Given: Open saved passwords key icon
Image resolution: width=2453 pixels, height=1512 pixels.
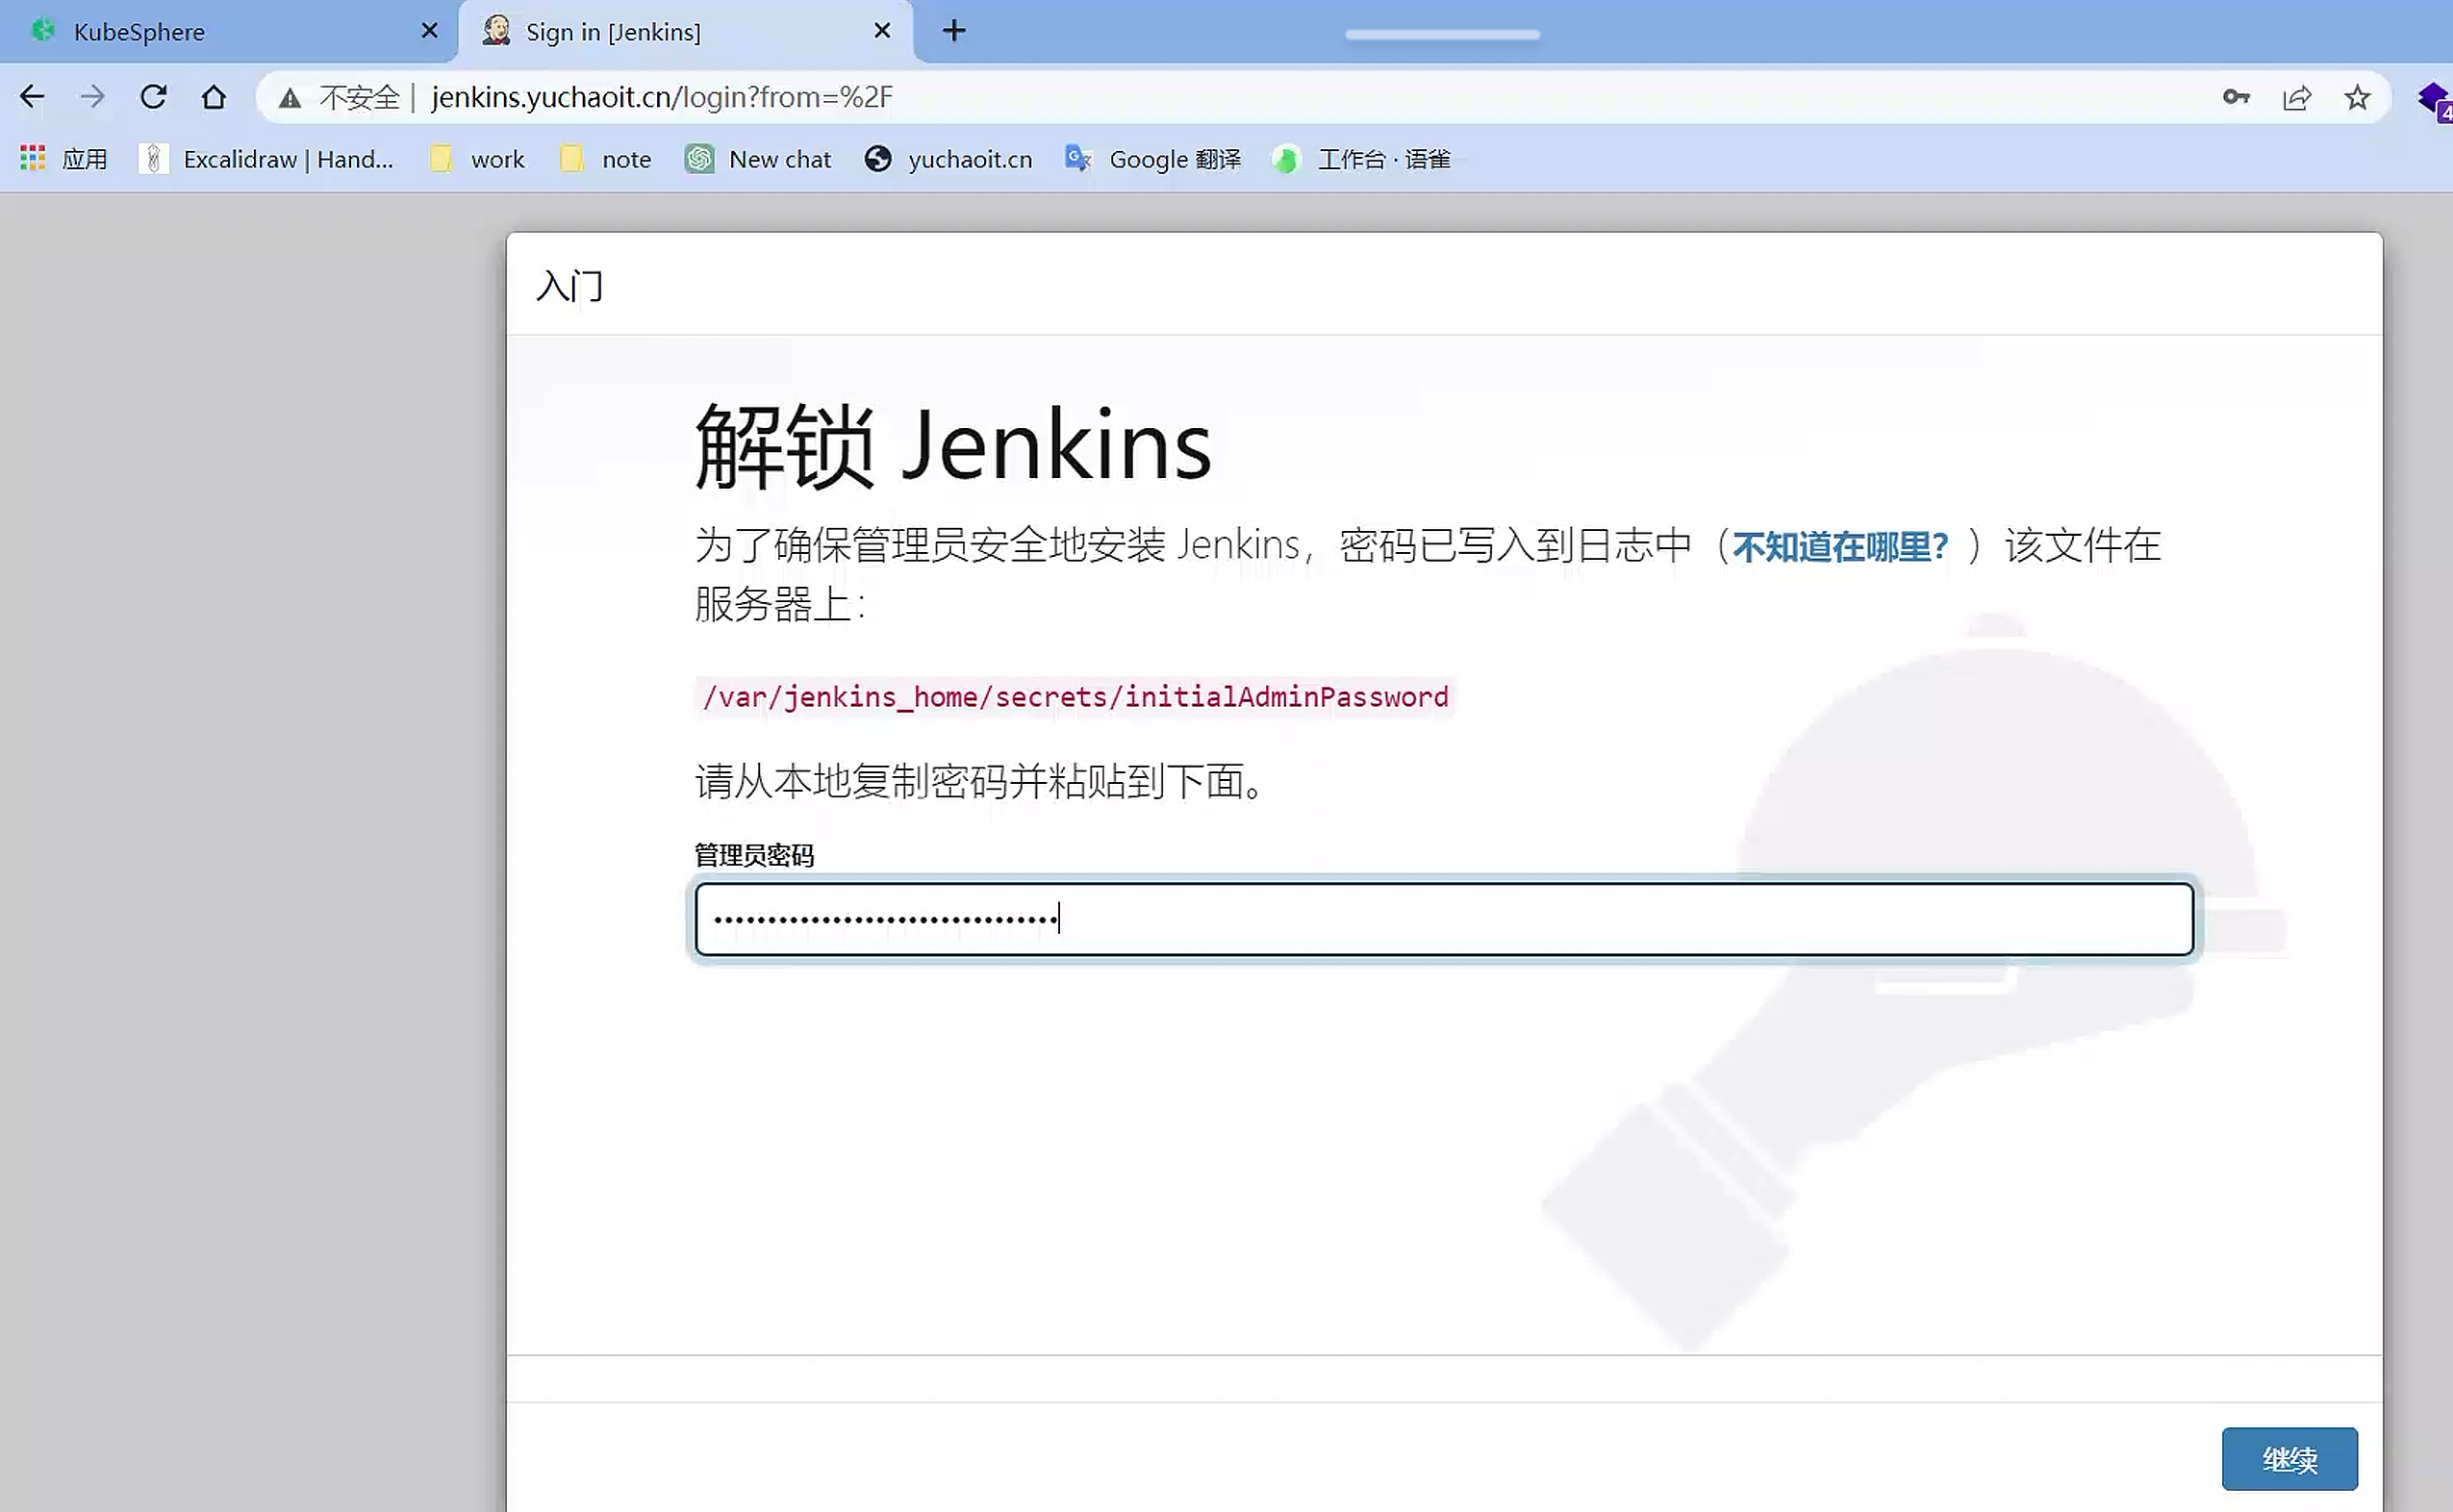Looking at the screenshot, I should click(2236, 97).
